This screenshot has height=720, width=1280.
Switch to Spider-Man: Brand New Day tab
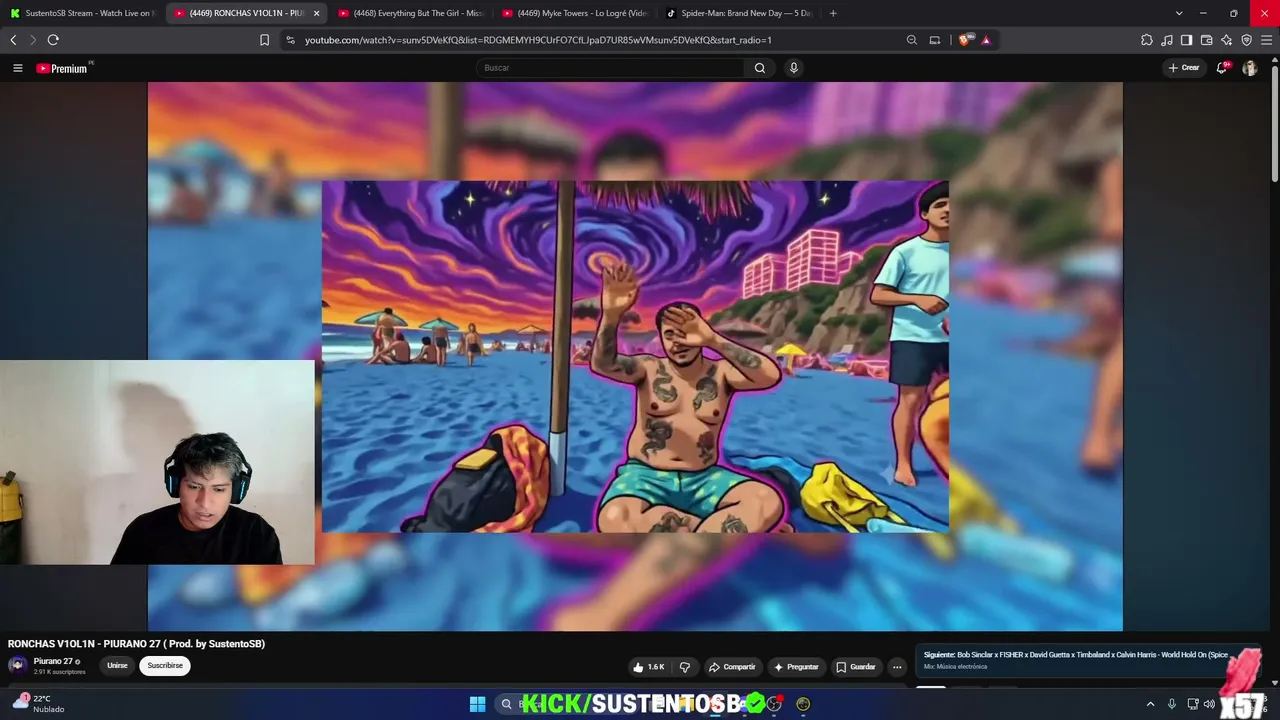click(738, 13)
